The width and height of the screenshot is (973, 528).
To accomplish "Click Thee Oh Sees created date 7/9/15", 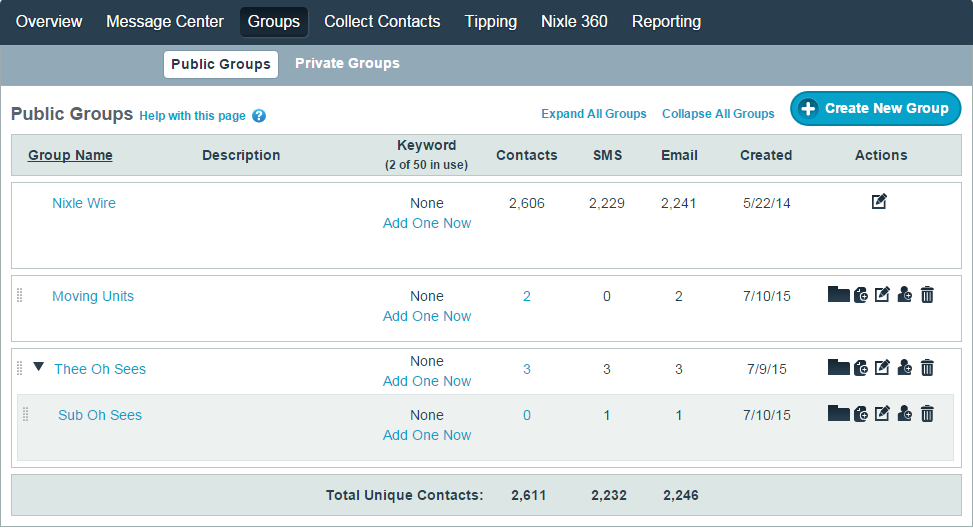I will coord(766,370).
